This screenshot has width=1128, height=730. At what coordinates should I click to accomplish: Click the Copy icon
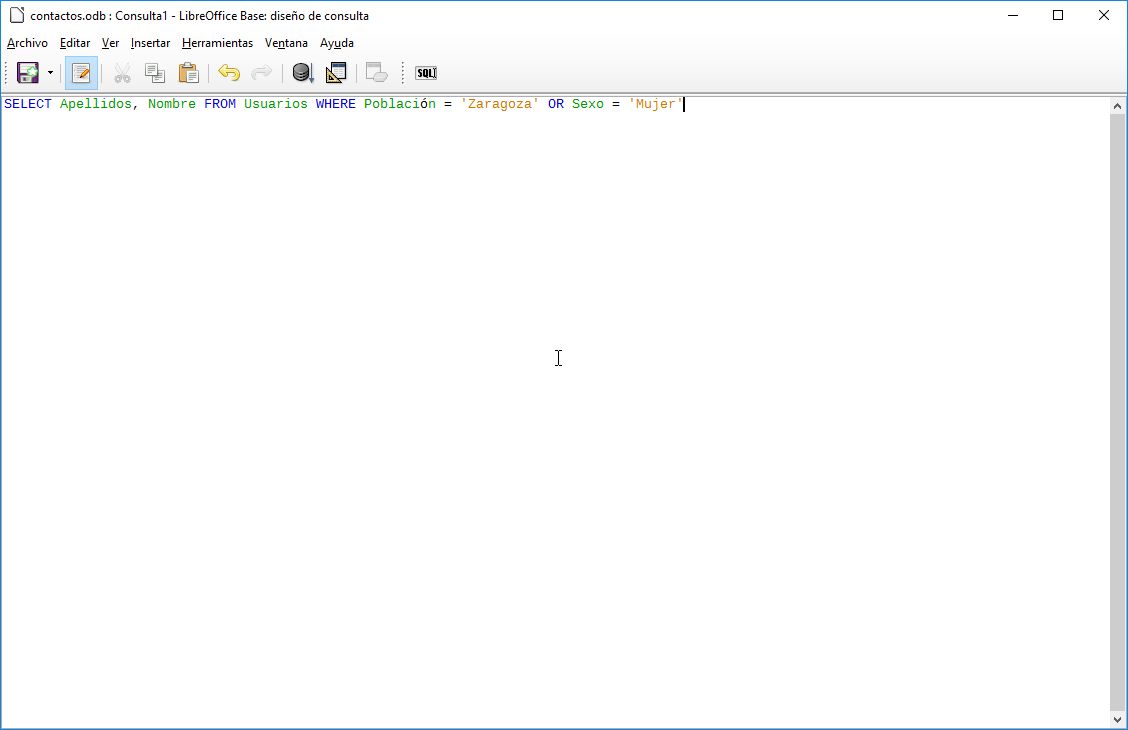pos(155,73)
